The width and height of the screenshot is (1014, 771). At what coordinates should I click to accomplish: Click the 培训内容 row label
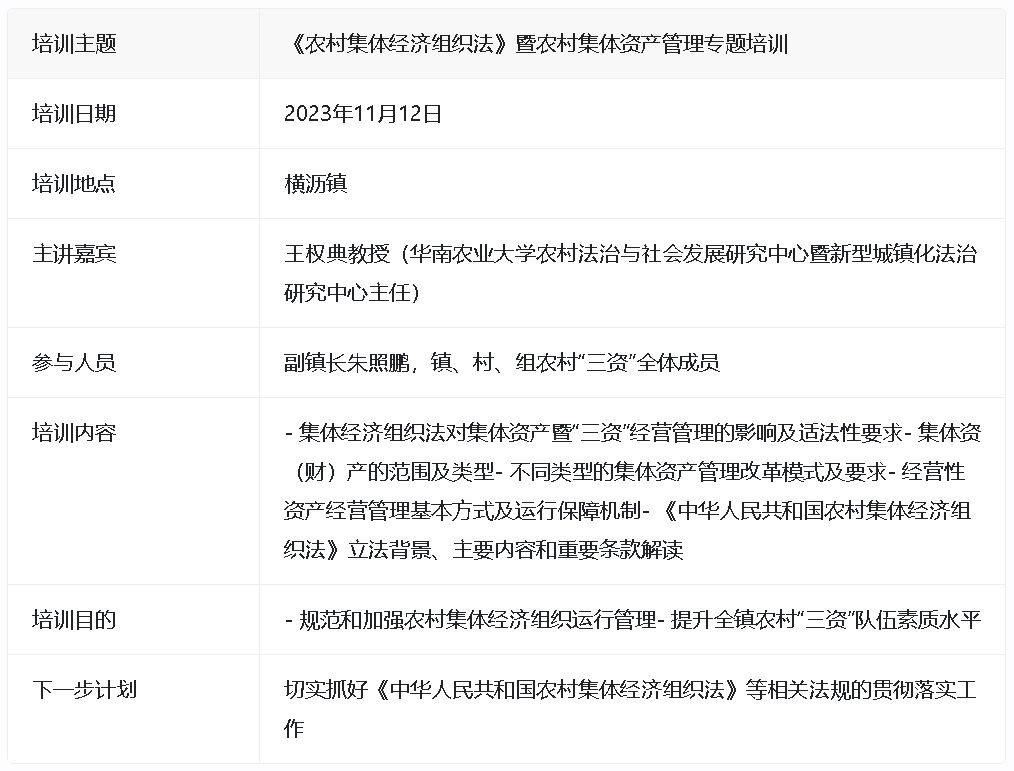tap(74, 433)
